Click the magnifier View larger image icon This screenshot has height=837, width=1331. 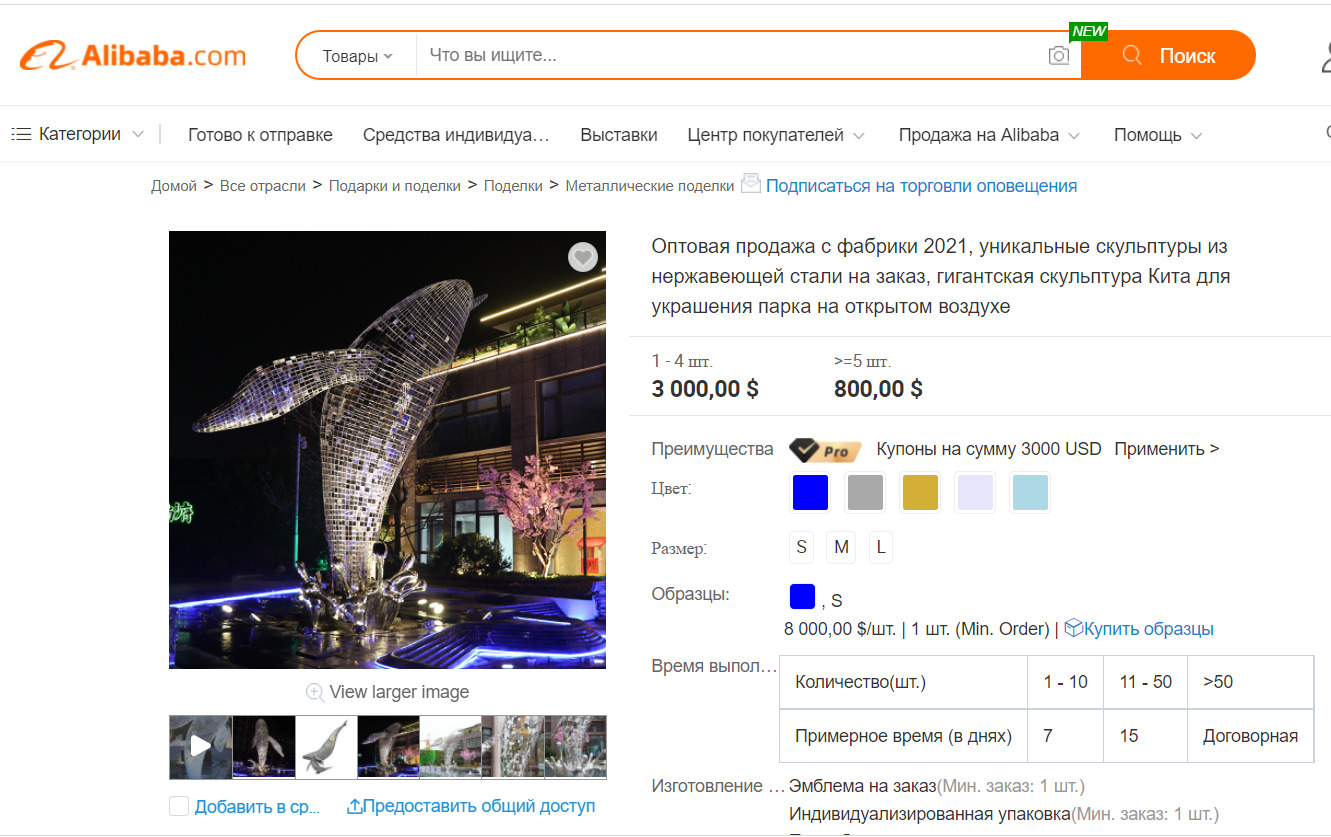click(315, 692)
